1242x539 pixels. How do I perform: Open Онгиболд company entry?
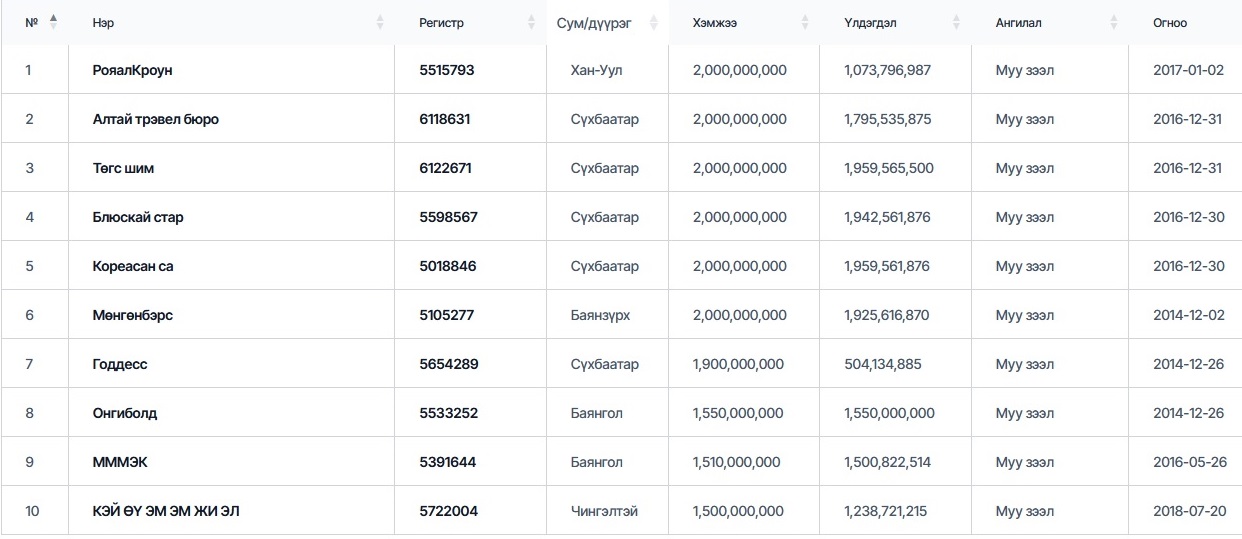(125, 413)
